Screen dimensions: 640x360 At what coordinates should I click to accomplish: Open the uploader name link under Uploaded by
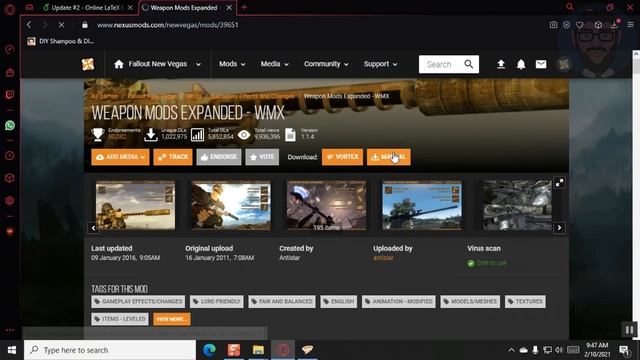tap(383, 258)
